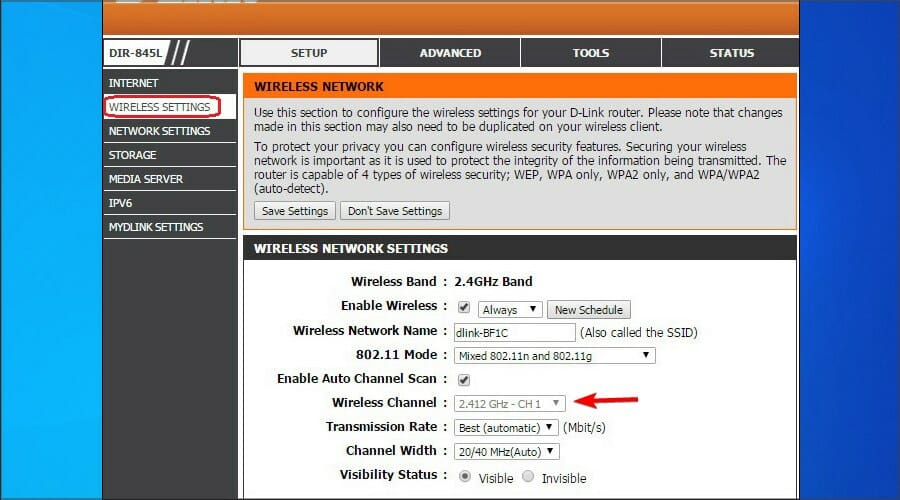Toggle the Enable Wireless checkbox
Screen dimensions: 900x500
464,307
